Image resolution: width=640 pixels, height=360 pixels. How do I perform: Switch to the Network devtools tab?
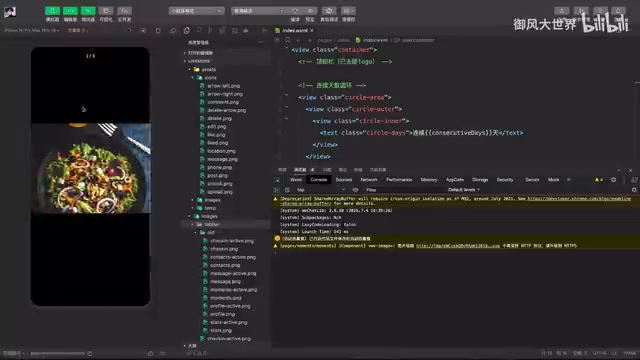[369, 180]
